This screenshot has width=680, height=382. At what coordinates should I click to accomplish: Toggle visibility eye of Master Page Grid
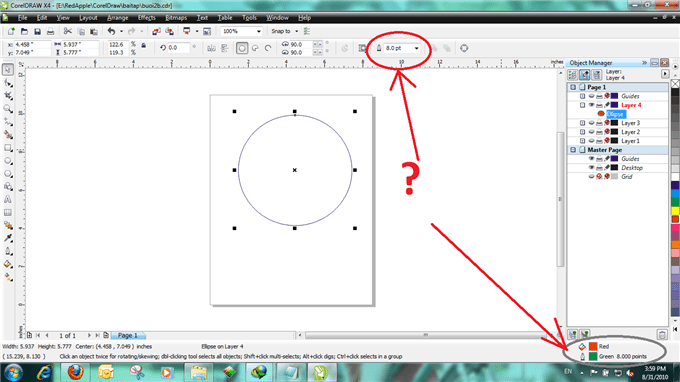[591, 176]
